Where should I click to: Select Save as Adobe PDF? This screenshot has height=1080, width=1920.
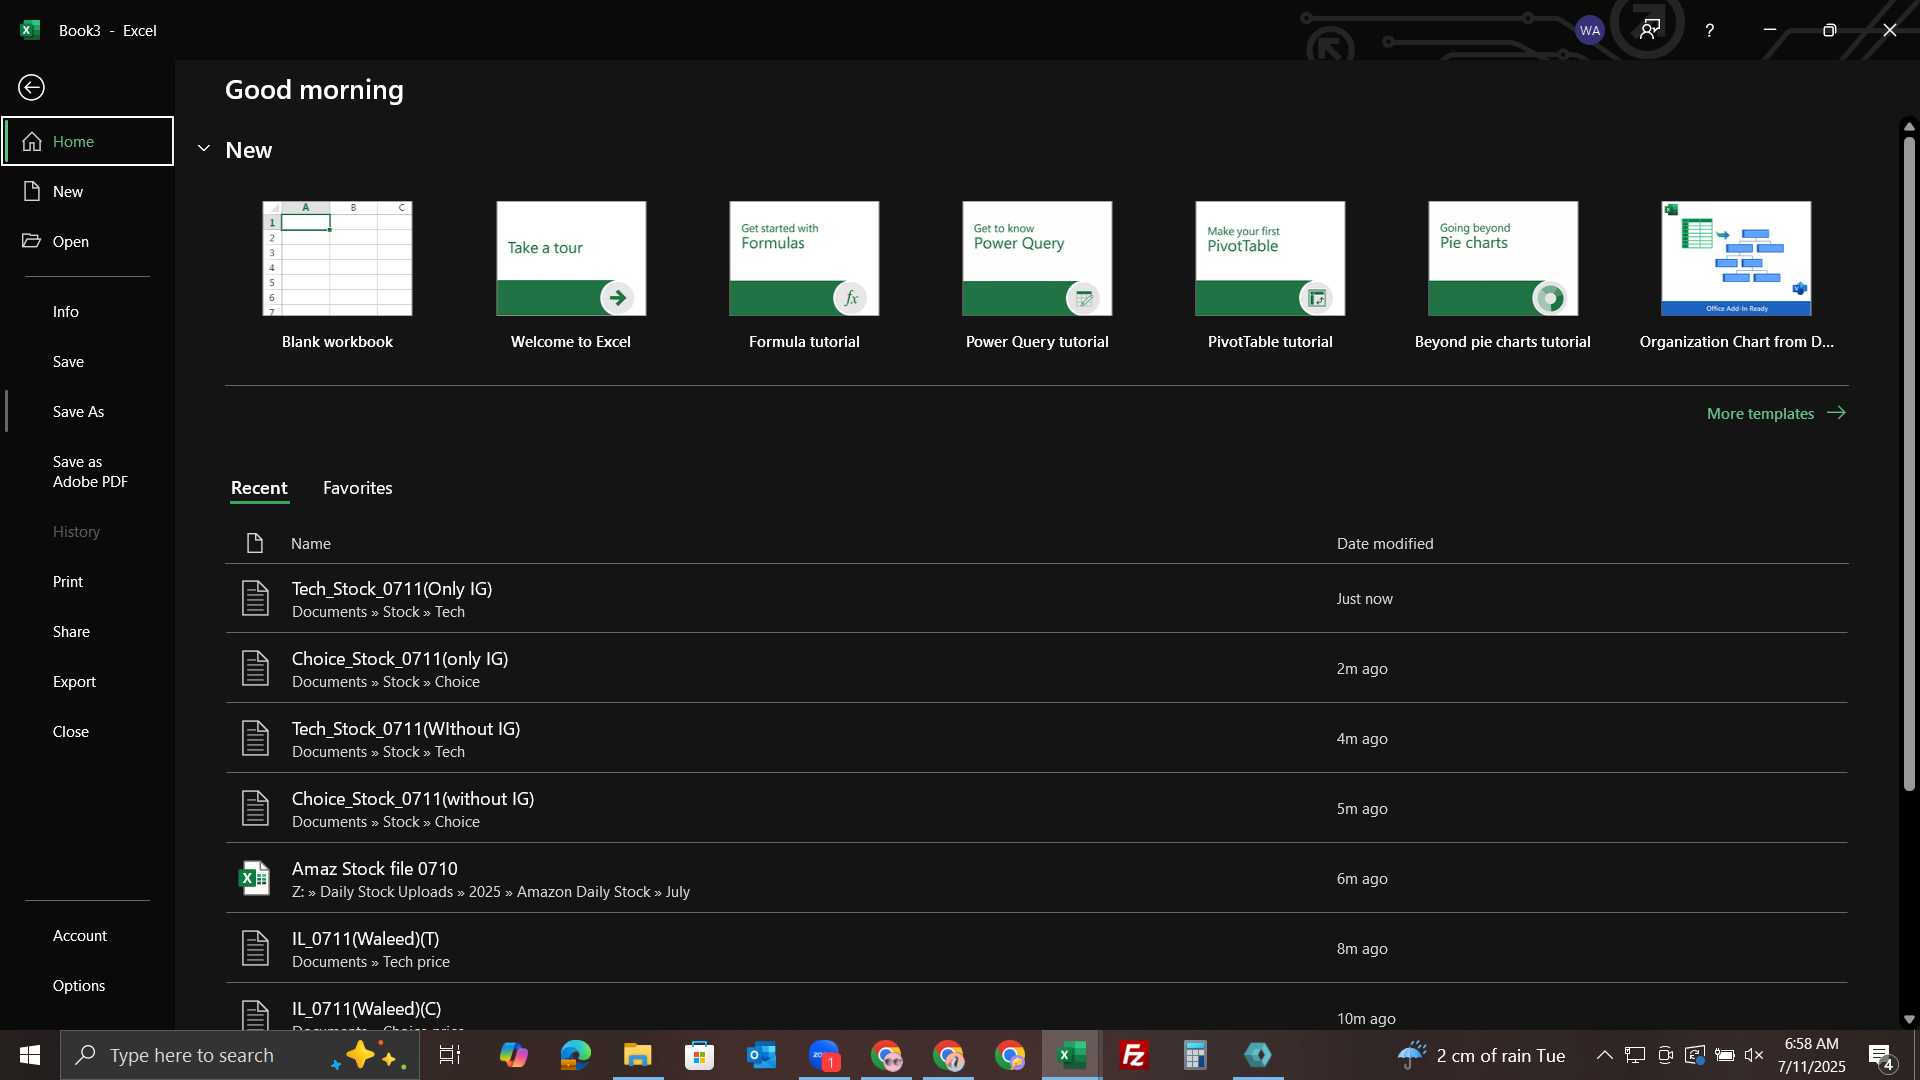87,471
